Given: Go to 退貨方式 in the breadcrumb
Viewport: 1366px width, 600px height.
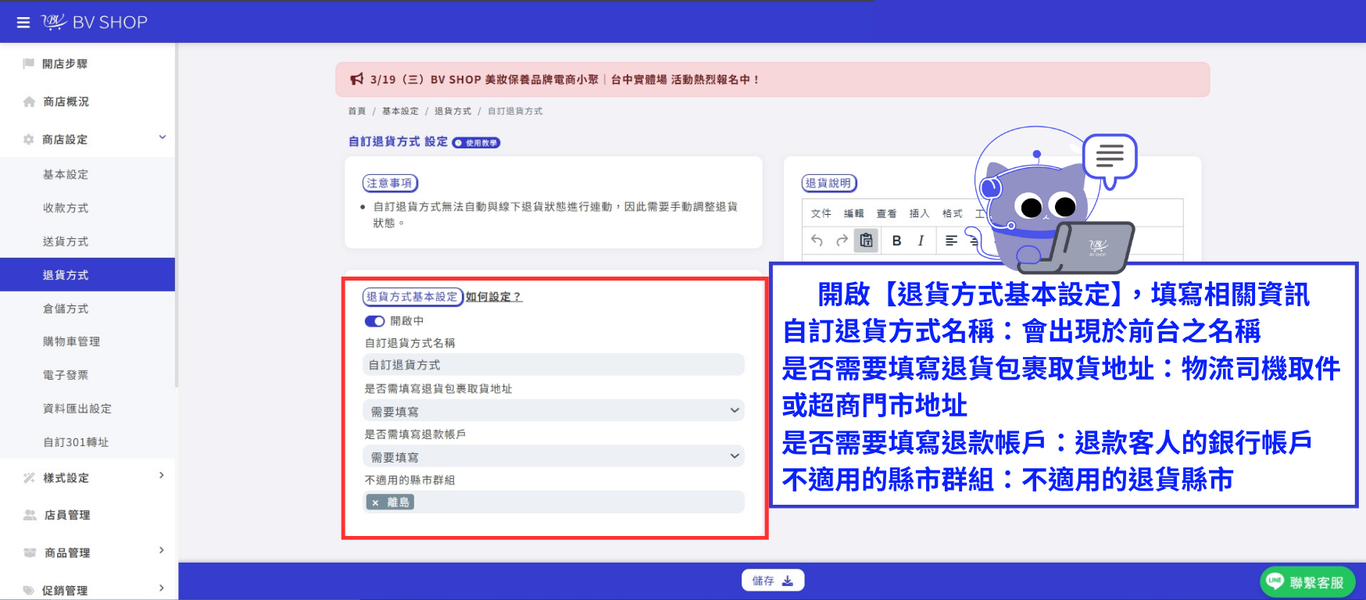Looking at the screenshot, I should (453, 111).
